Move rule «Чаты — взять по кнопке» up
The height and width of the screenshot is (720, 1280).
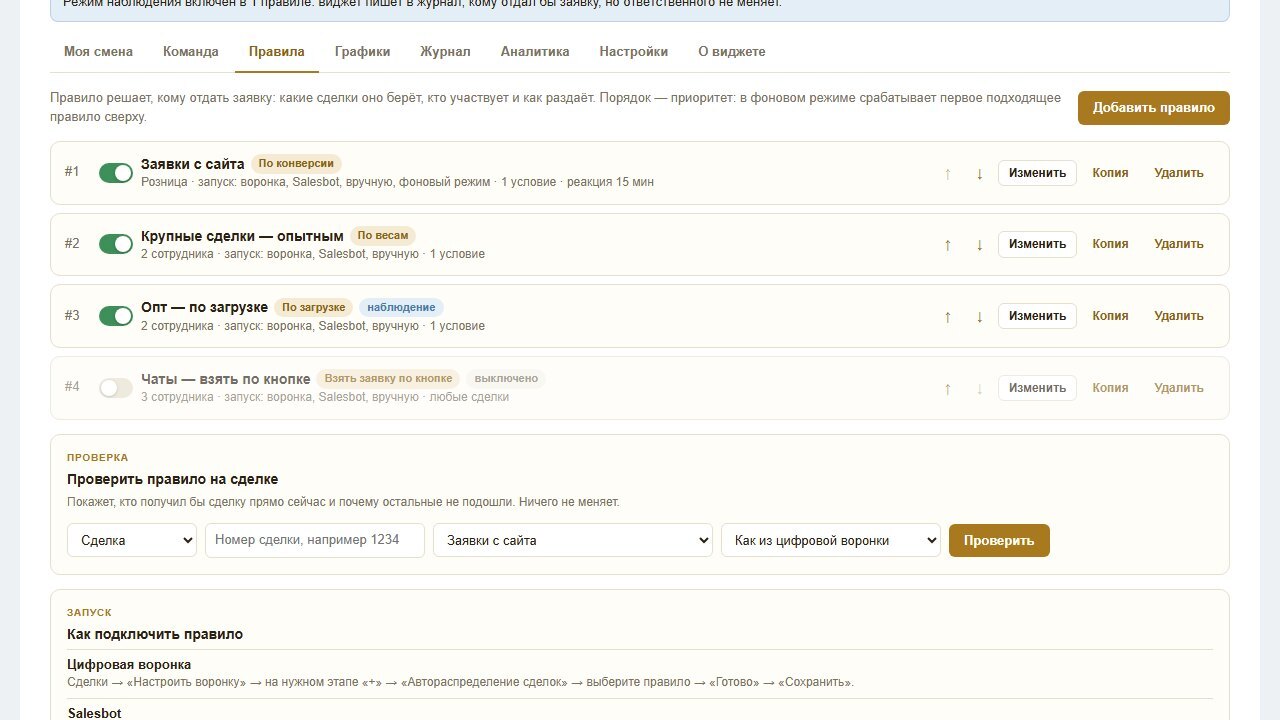(x=947, y=389)
